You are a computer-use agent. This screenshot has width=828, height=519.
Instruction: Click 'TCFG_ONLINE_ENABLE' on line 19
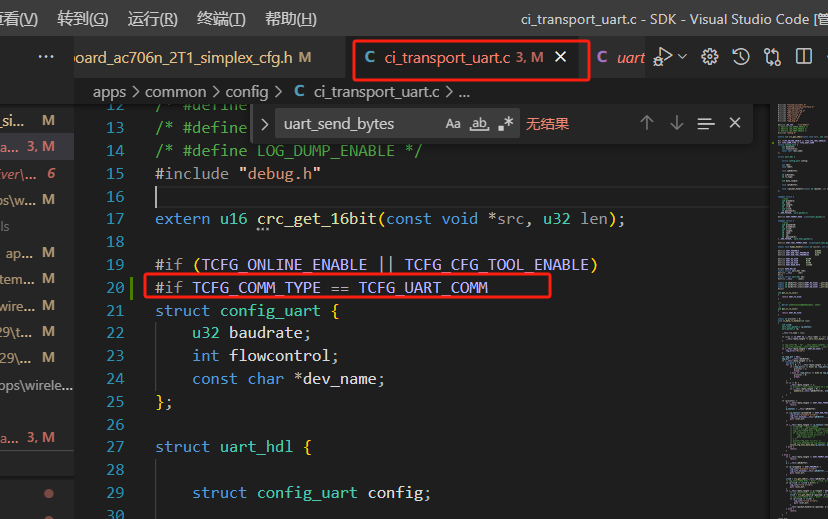pos(285,265)
